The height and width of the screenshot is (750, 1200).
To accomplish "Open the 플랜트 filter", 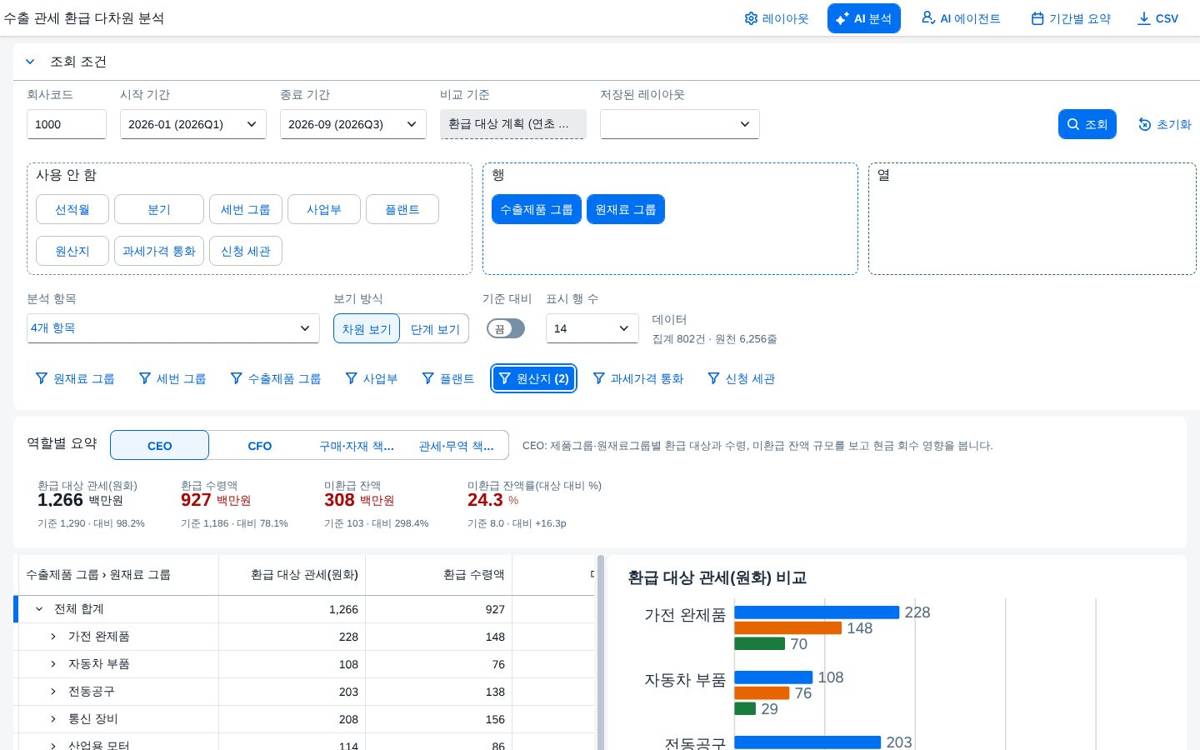I will coord(448,379).
